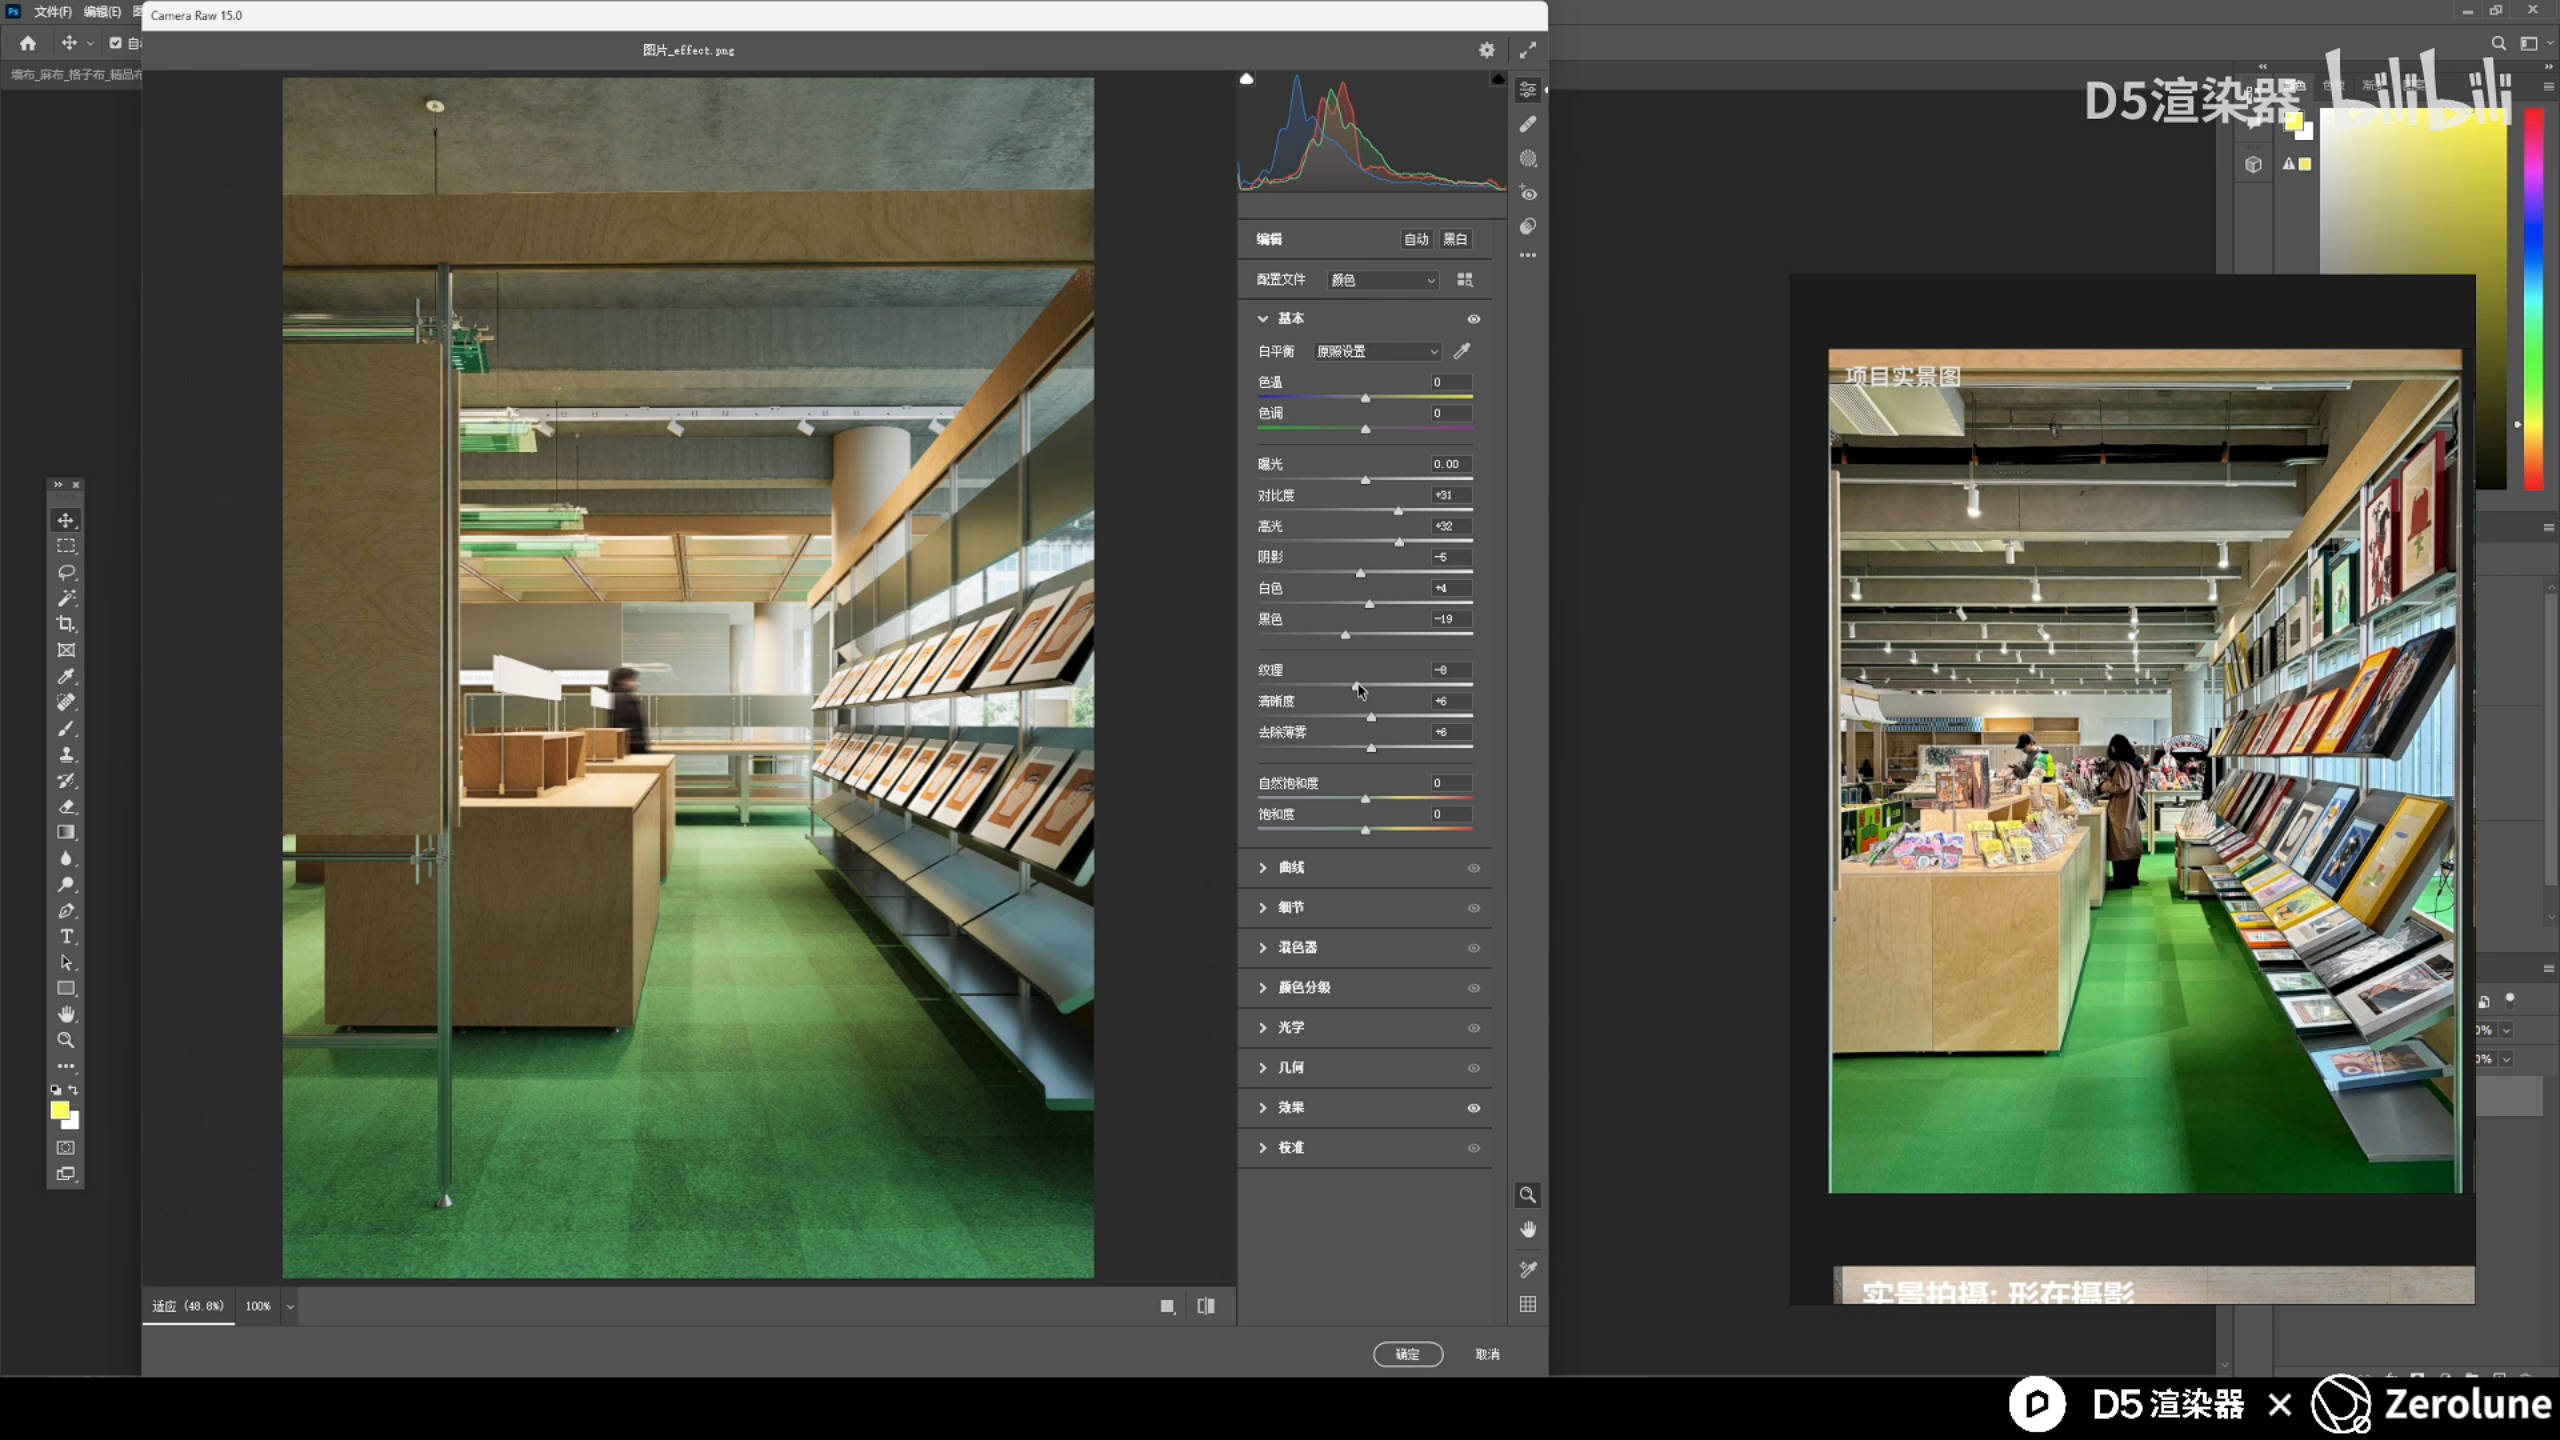Screen dimensions: 2560x1440
Task: Toggle before/after view icon
Action: click(x=1206, y=1306)
